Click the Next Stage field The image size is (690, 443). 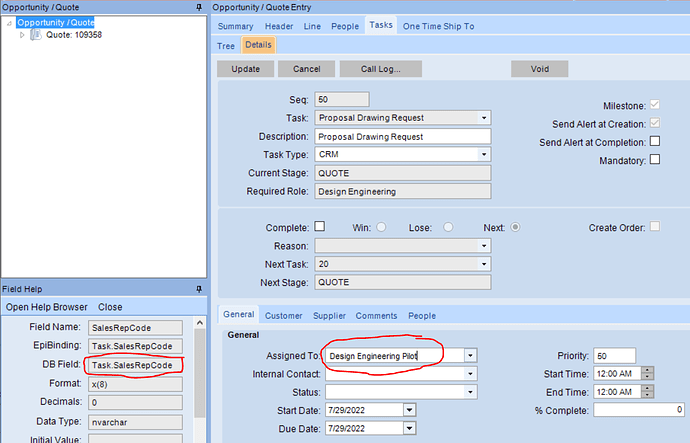coord(403,282)
